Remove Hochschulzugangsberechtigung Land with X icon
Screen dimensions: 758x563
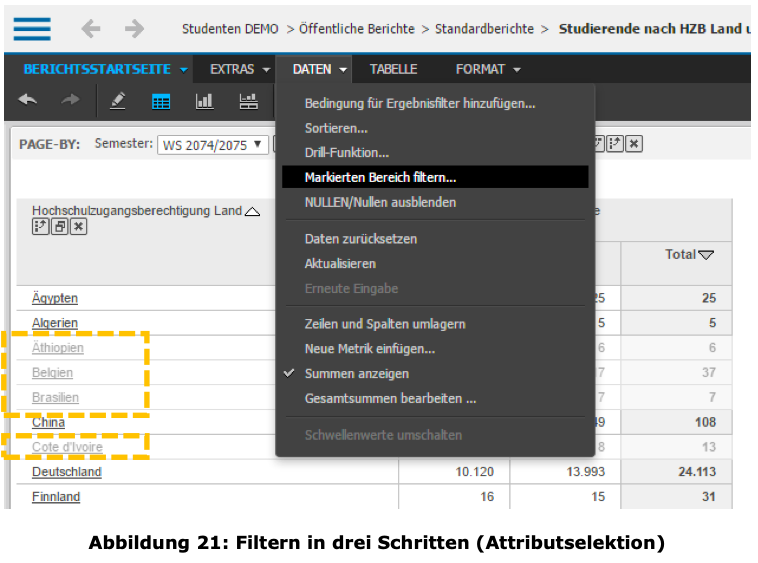[79, 226]
